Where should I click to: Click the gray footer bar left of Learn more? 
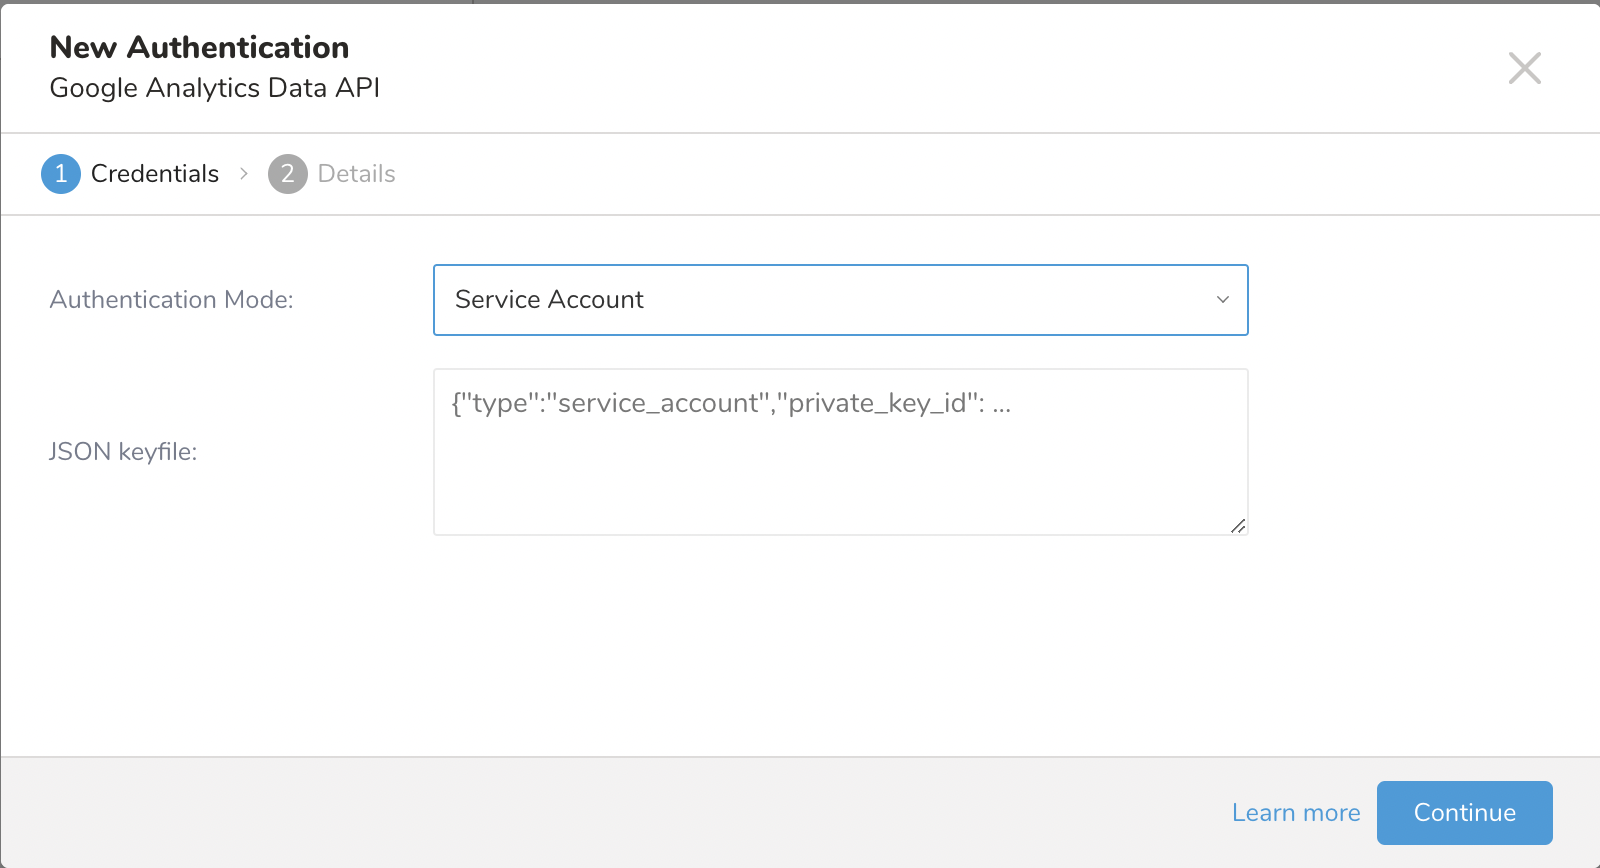pyautogui.click(x=600, y=813)
